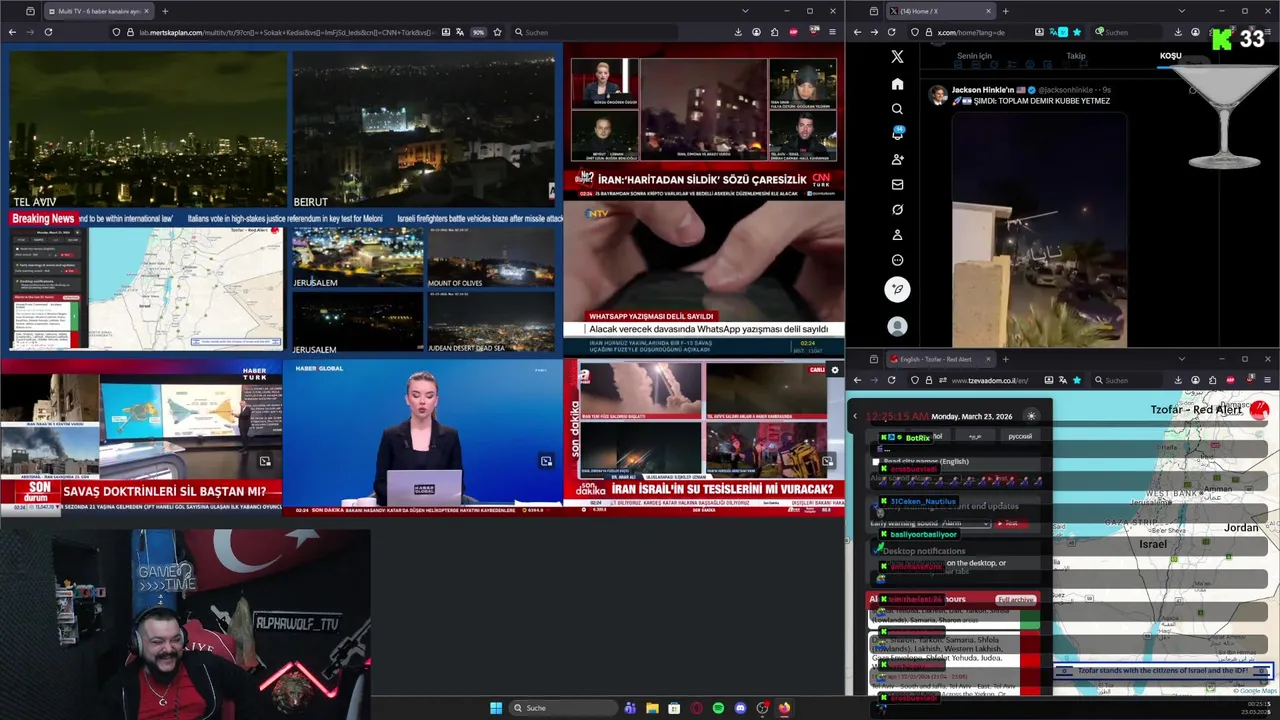Viewport: 1280px width, 720px height.
Task: Open the X follow people icon
Action: 897,159
